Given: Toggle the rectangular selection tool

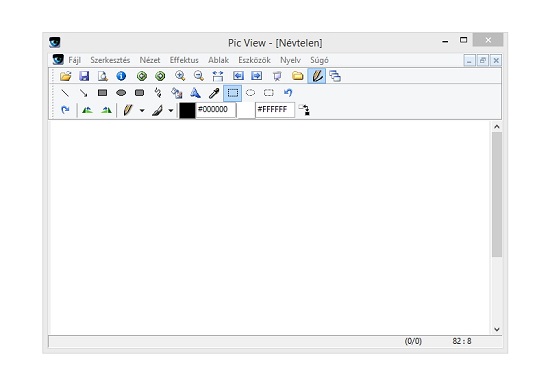Looking at the screenshot, I should [233, 93].
